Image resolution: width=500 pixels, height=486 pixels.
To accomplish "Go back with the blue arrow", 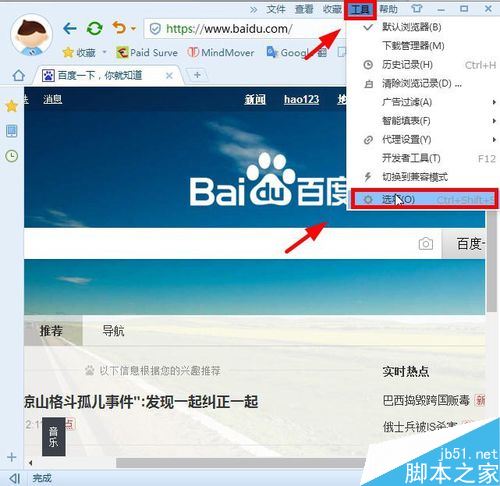I will click(x=70, y=28).
